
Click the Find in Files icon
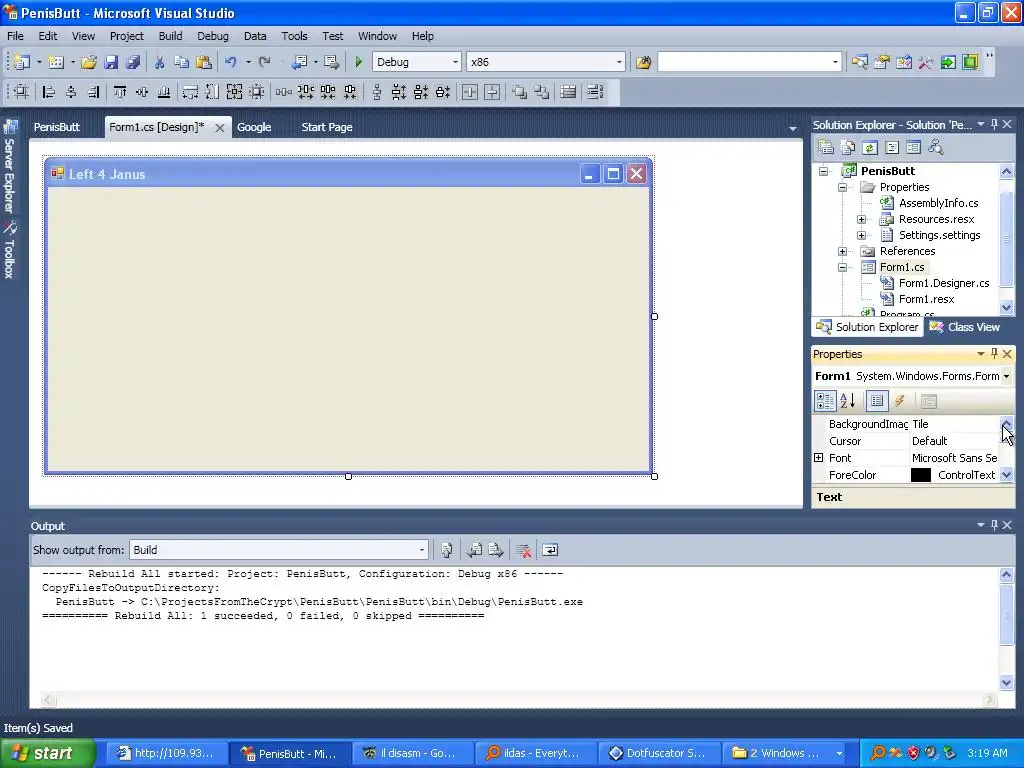tap(643, 62)
